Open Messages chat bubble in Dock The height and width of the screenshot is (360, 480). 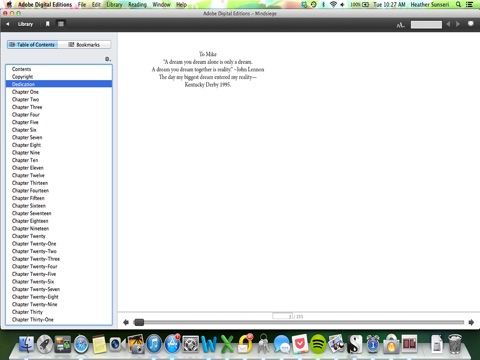(282, 345)
